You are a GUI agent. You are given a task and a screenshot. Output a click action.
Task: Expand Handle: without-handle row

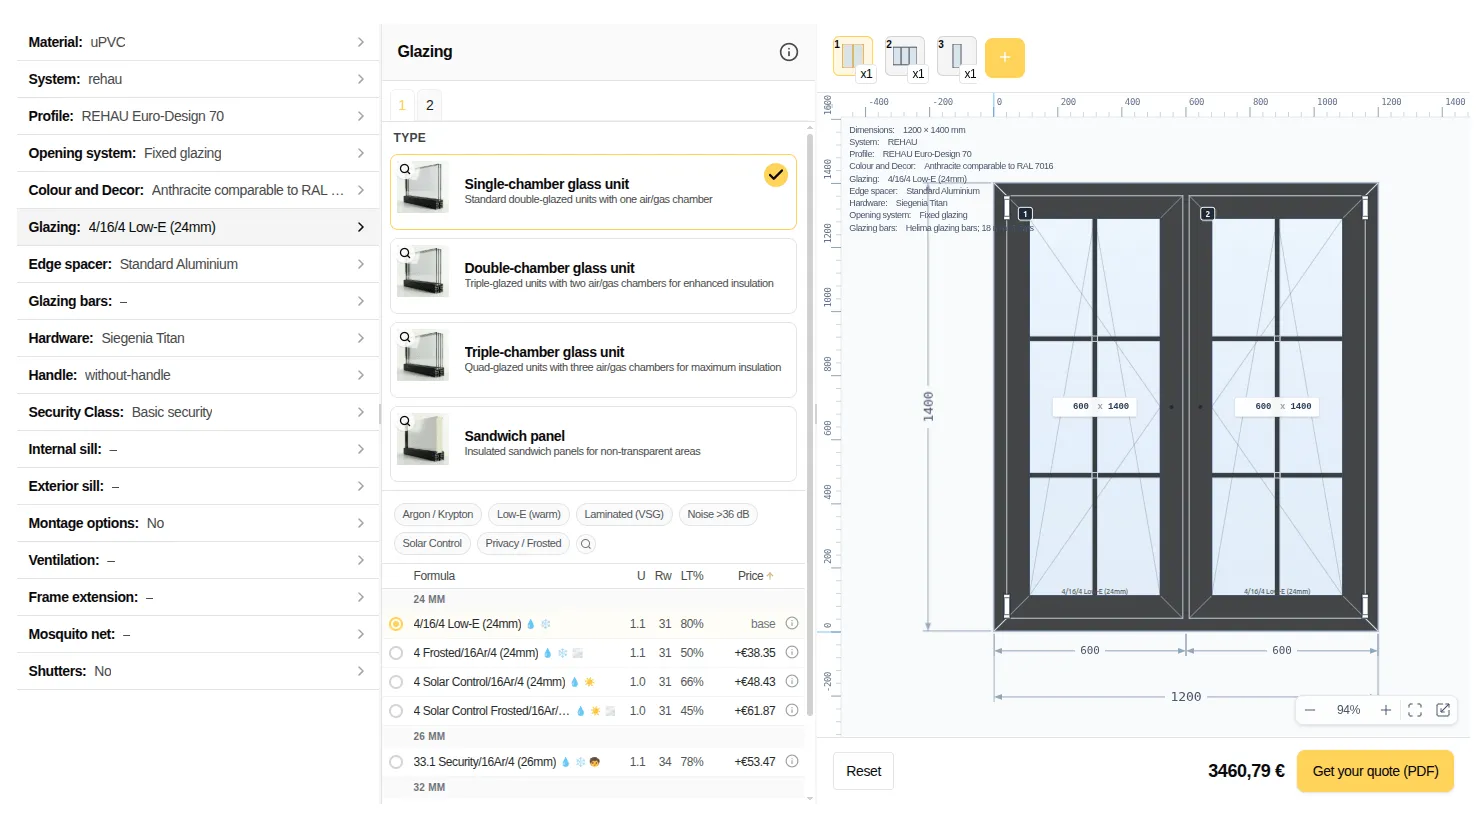(196, 375)
